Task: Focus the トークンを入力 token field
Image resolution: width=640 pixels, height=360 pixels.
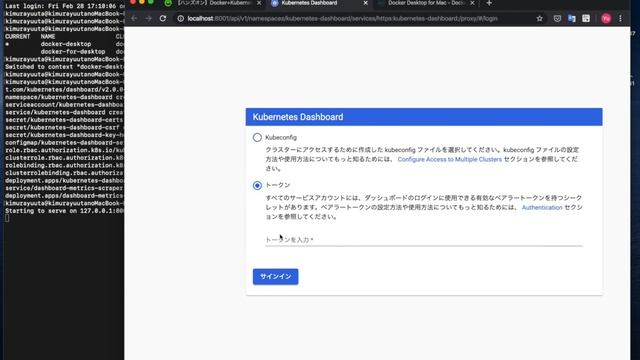Action: (x=424, y=240)
